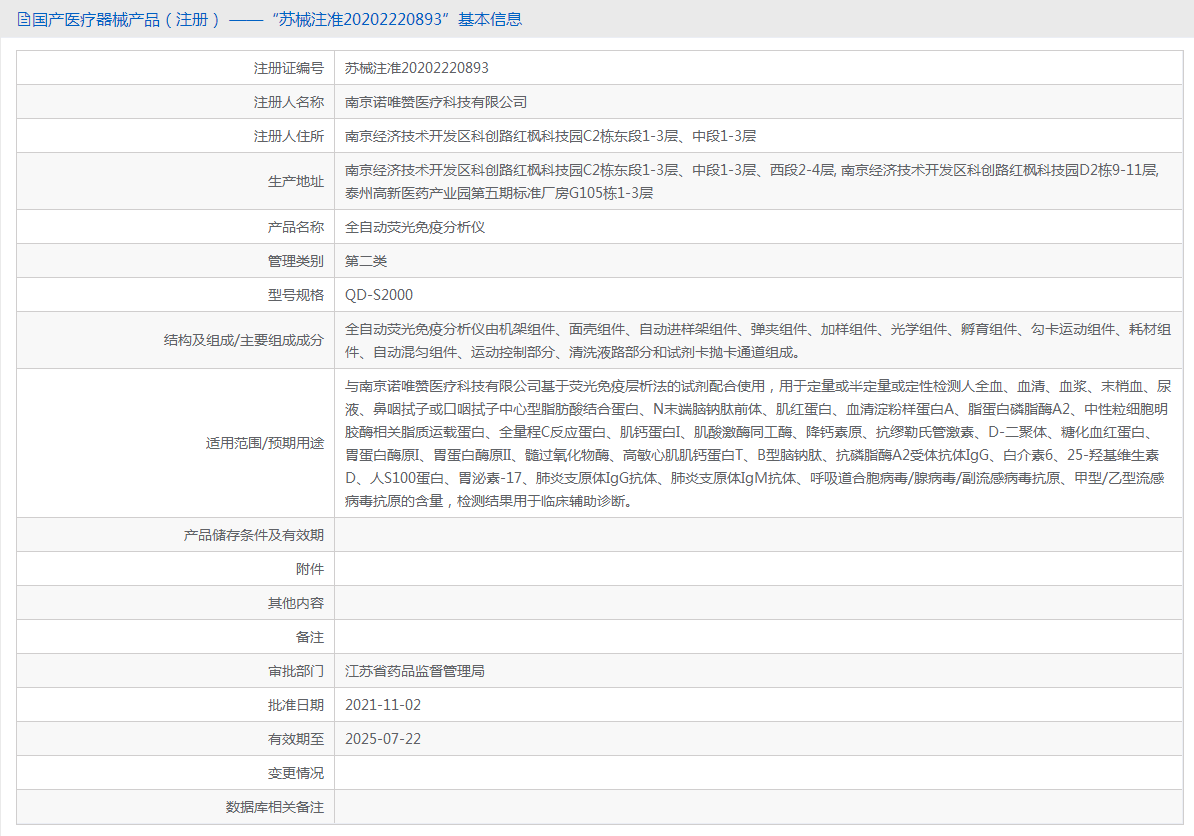Click the 批准日期 label
This screenshot has height=836, width=1194.
coord(295,705)
